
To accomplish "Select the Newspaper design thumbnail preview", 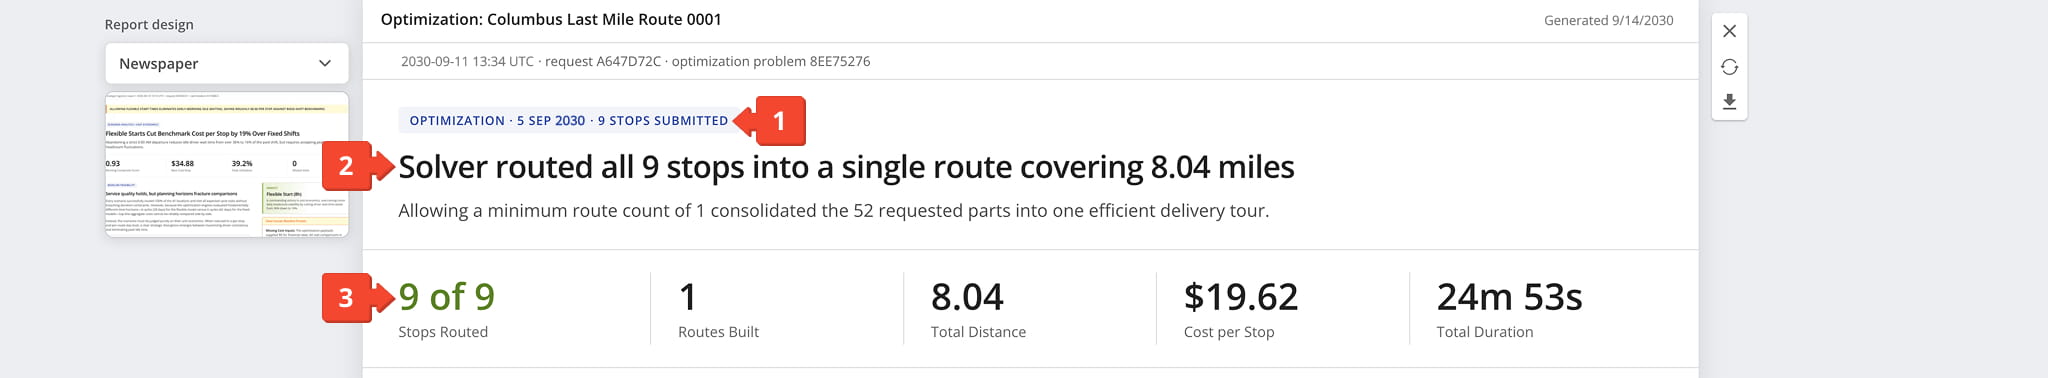I will 227,164.
